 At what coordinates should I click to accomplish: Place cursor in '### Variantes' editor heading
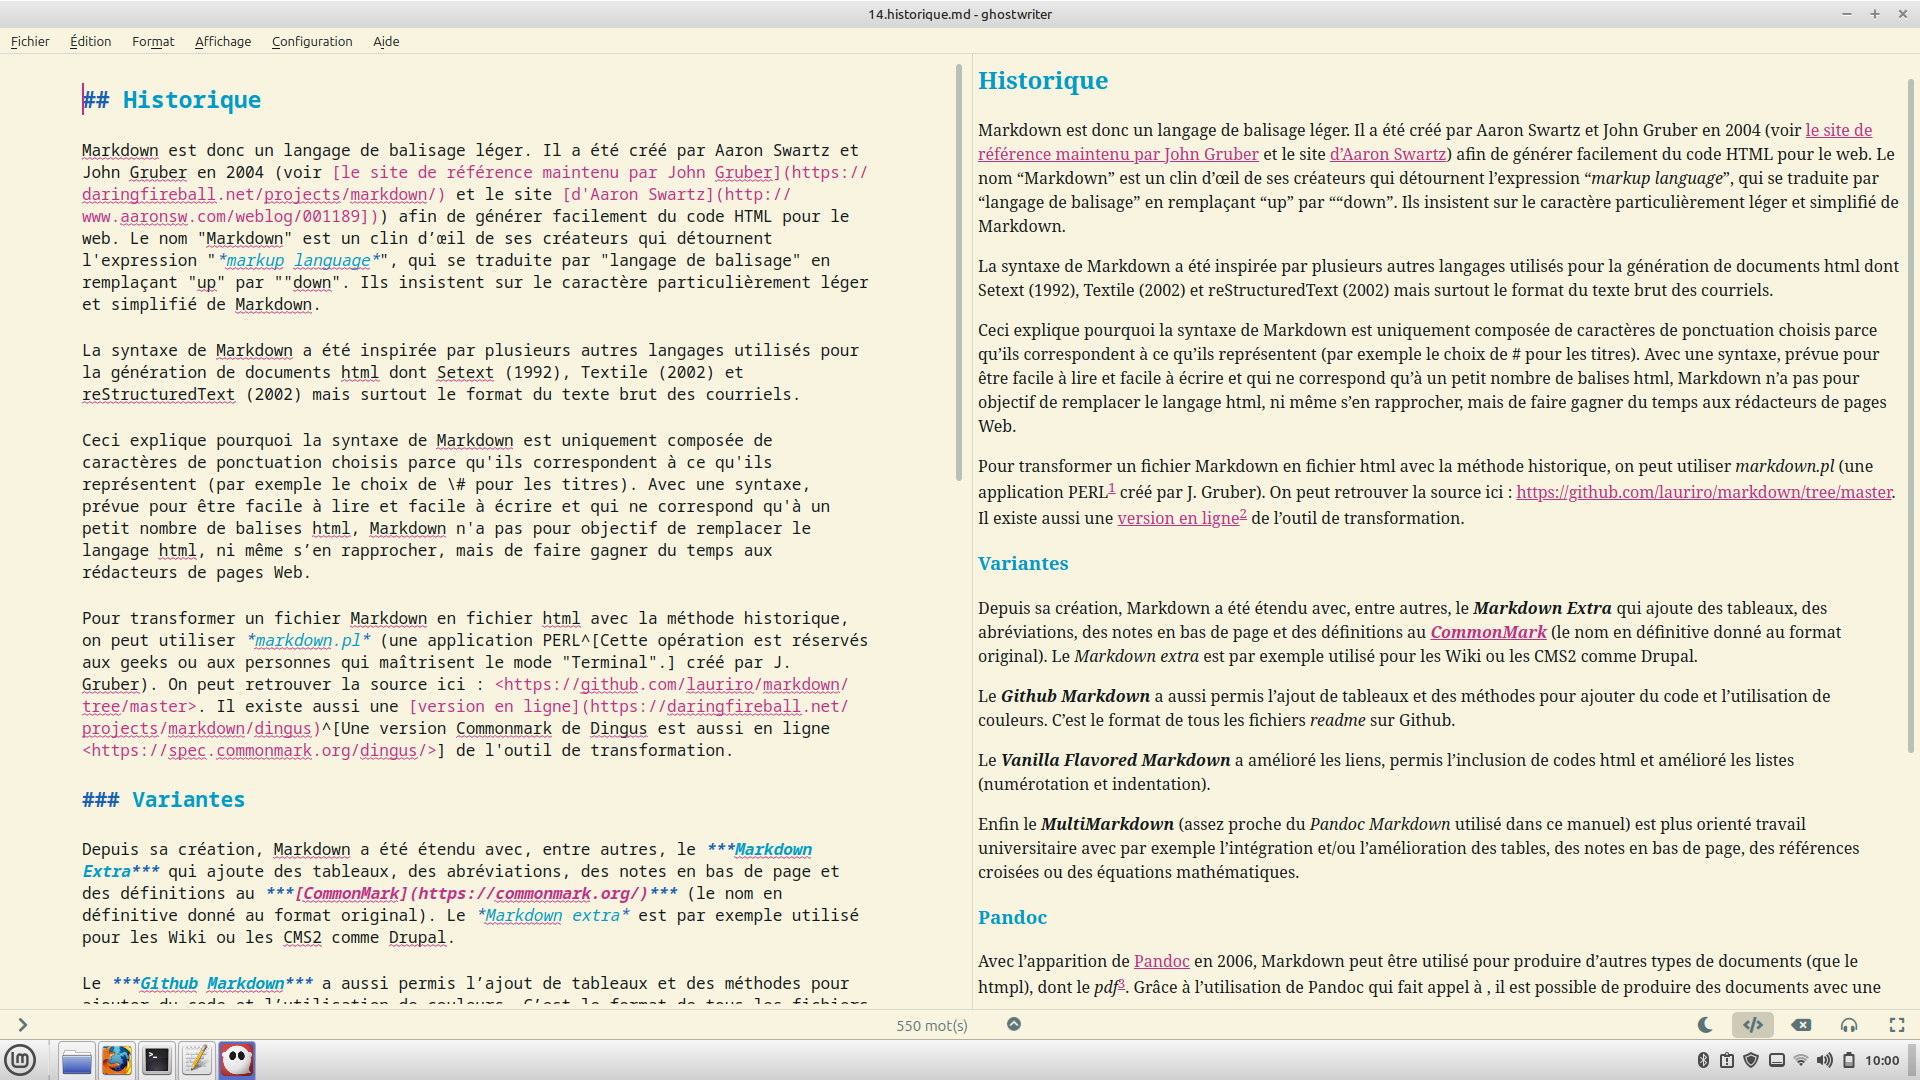163,800
